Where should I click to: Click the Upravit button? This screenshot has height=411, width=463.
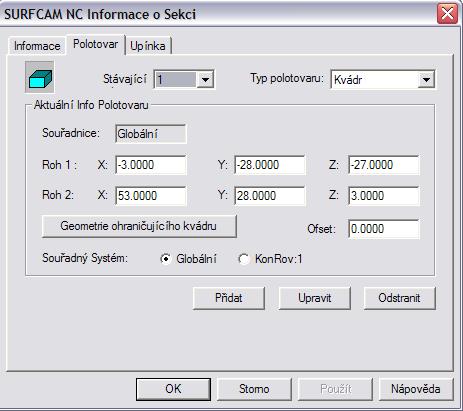pyautogui.click(x=314, y=298)
